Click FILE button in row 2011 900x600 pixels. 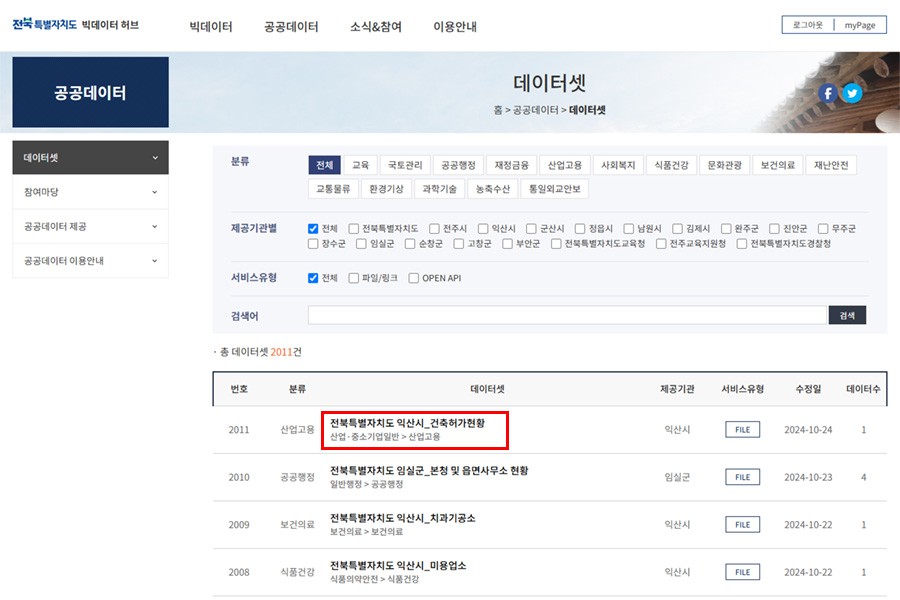coord(743,429)
